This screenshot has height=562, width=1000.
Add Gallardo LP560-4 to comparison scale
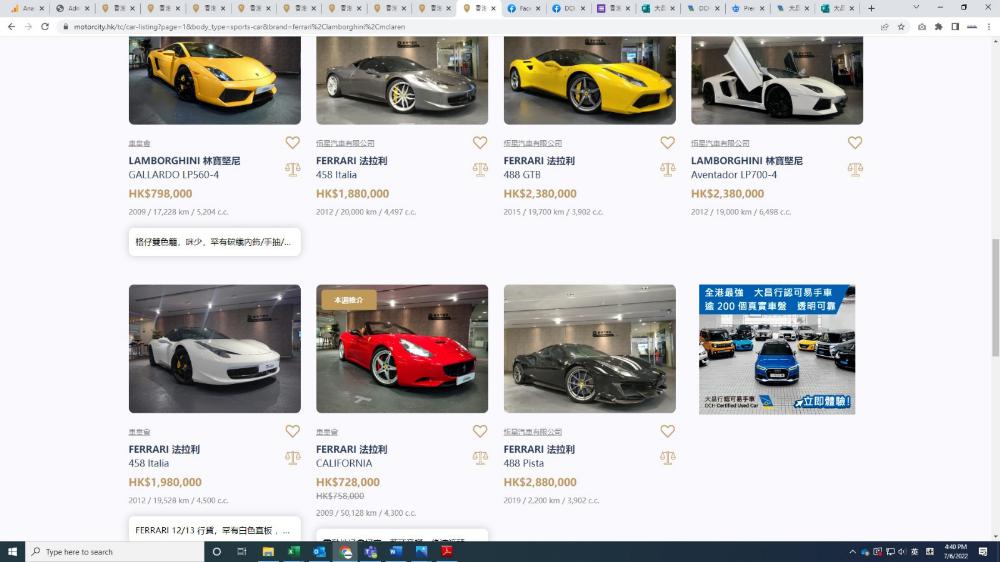[x=292, y=169]
